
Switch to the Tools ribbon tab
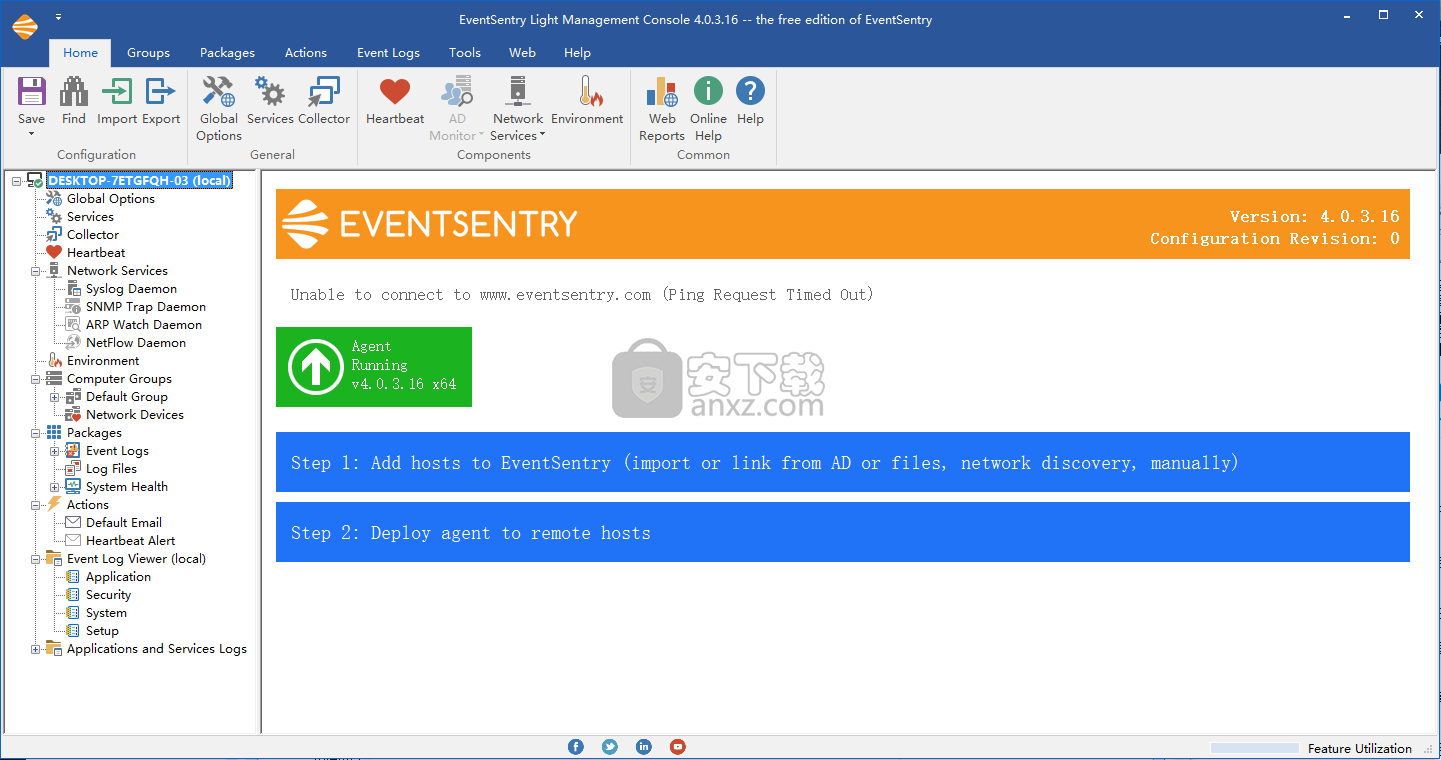(465, 53)
